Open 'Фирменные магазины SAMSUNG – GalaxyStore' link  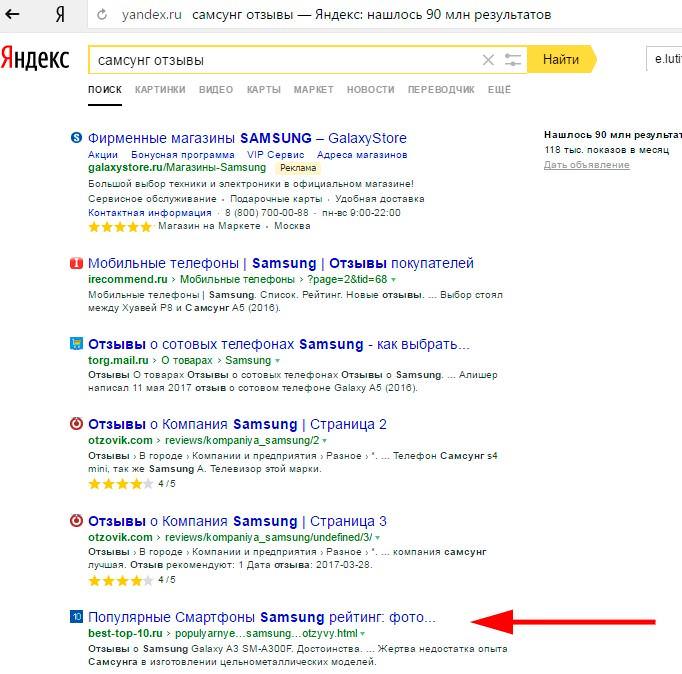pyautogui.click(x=247, y=138)
